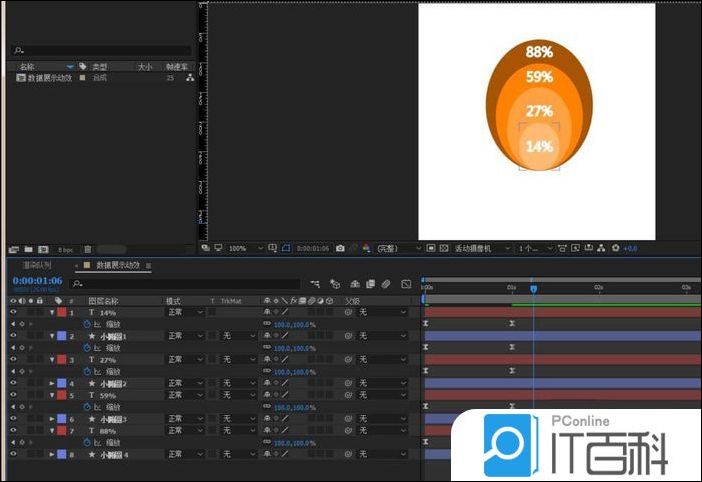The image size is (702, 482).
Task: Click the red label color of layer 1 14%
Action: click(x=62, y=312)
